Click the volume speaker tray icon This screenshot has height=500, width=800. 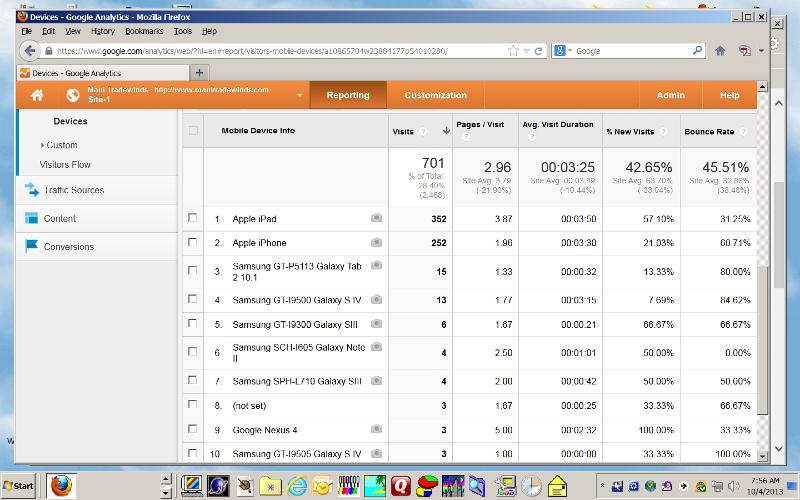click(x=734, y=486)
